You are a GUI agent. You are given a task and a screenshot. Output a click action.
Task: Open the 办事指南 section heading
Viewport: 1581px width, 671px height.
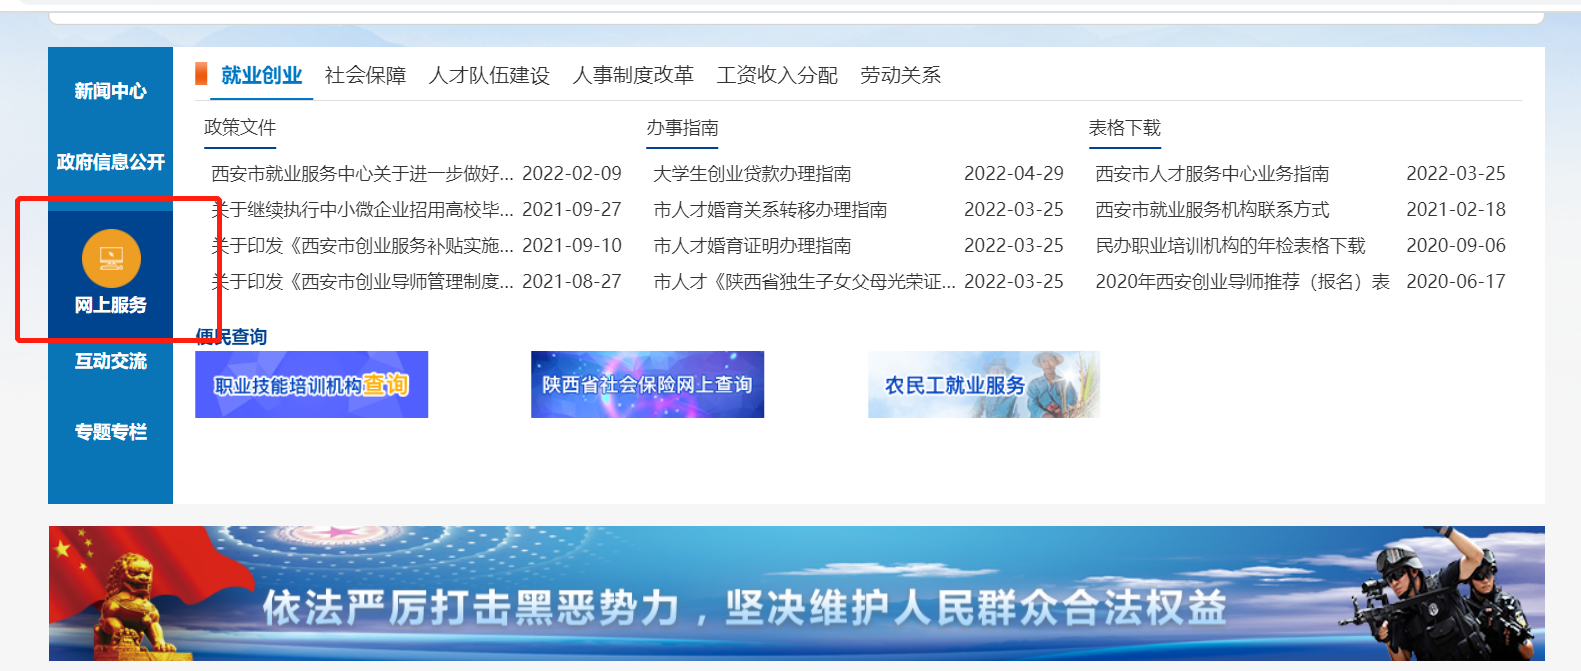682,127
